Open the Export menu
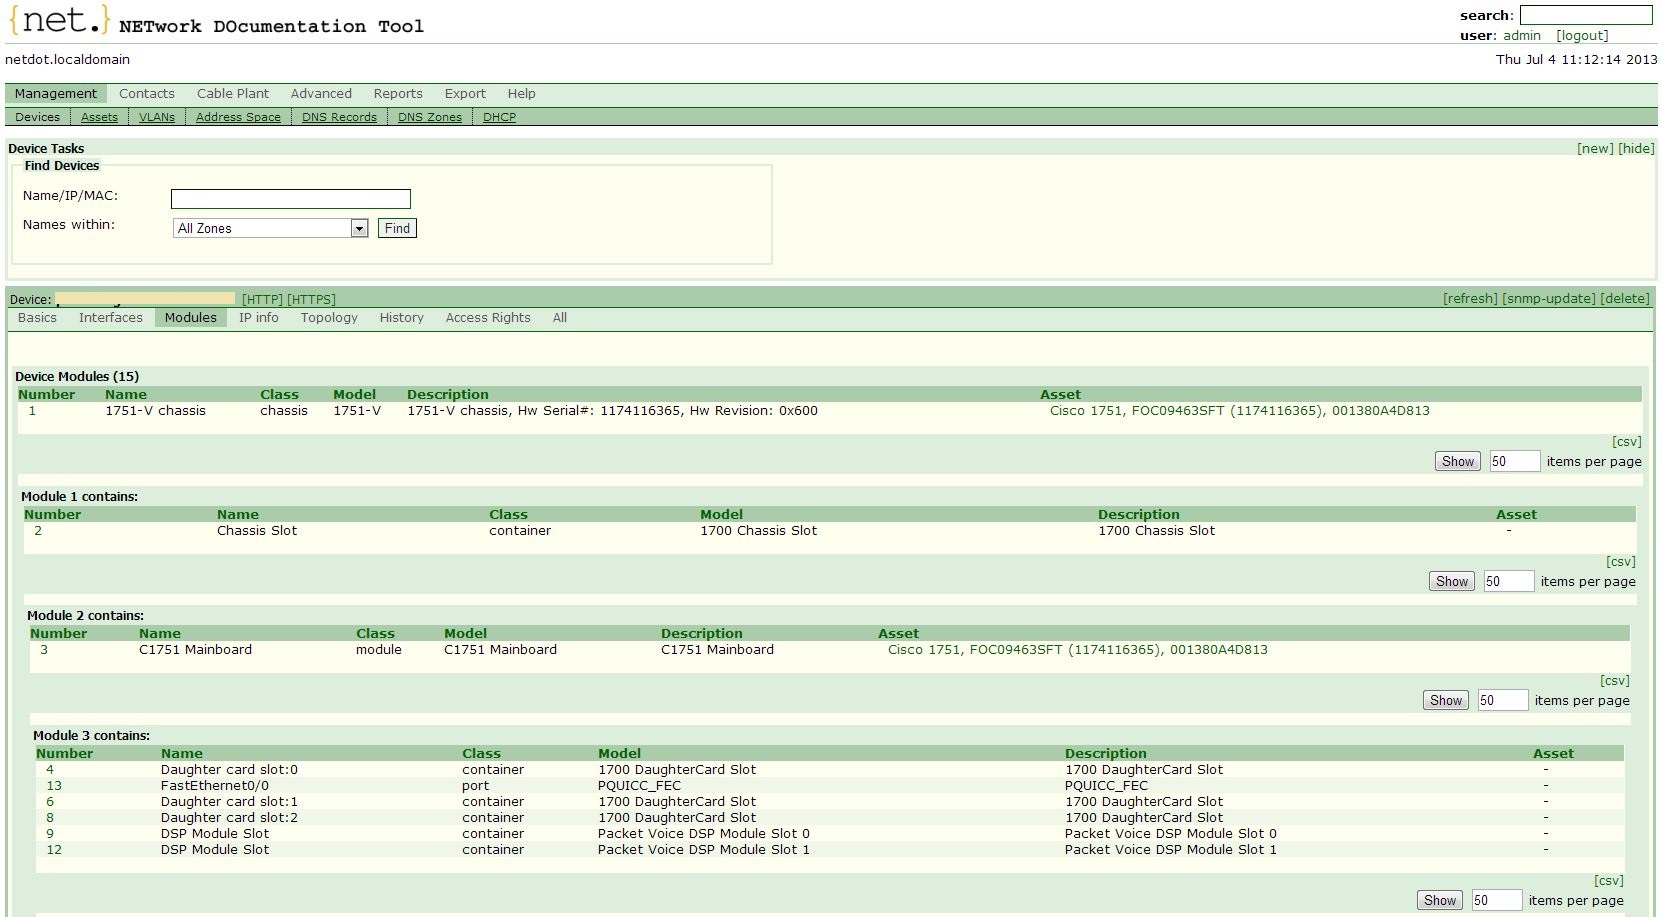This screenshot has height=917, width=1662. coord(465,93)
